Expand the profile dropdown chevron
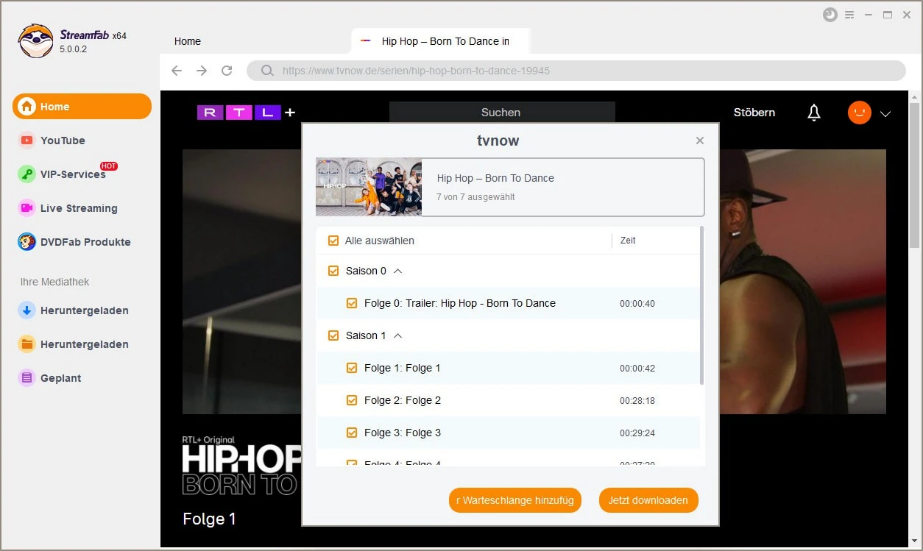This screenshot has height=551, width=923. (x=885, y=114)
